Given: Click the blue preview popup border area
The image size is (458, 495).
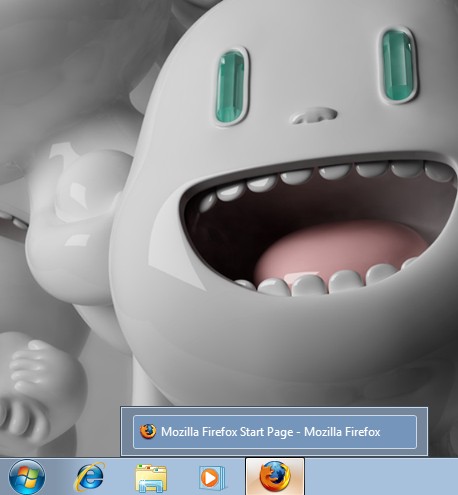Looking at the screenshot, I should click(x=274, y=411).
